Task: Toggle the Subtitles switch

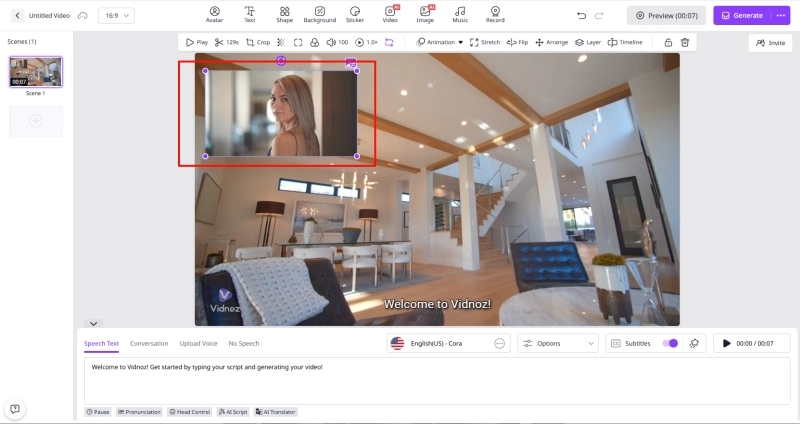Action: [x=670, y=343]
